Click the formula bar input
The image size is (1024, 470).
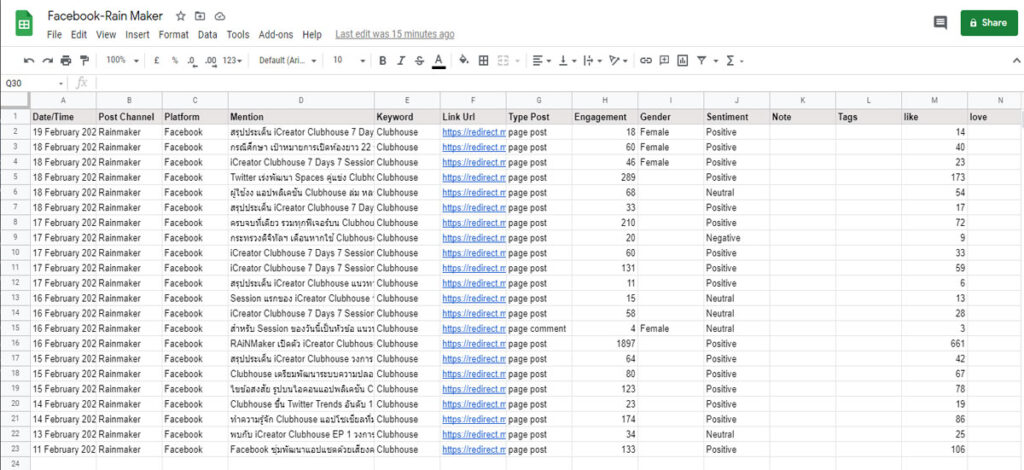558,84
